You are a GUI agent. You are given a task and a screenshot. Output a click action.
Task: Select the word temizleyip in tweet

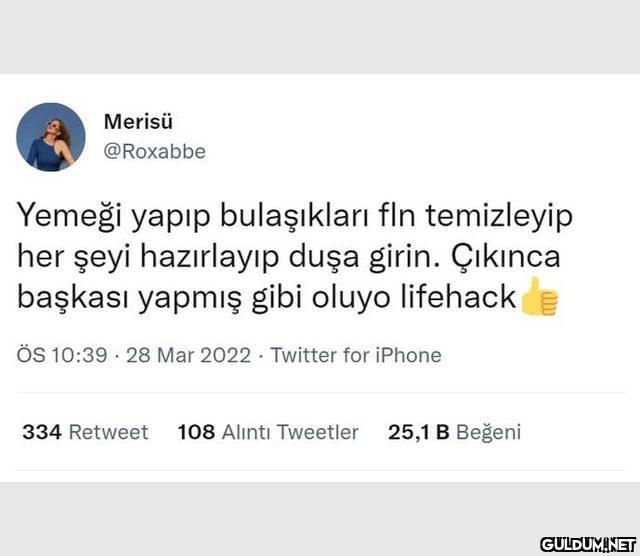tap(500, 216)
